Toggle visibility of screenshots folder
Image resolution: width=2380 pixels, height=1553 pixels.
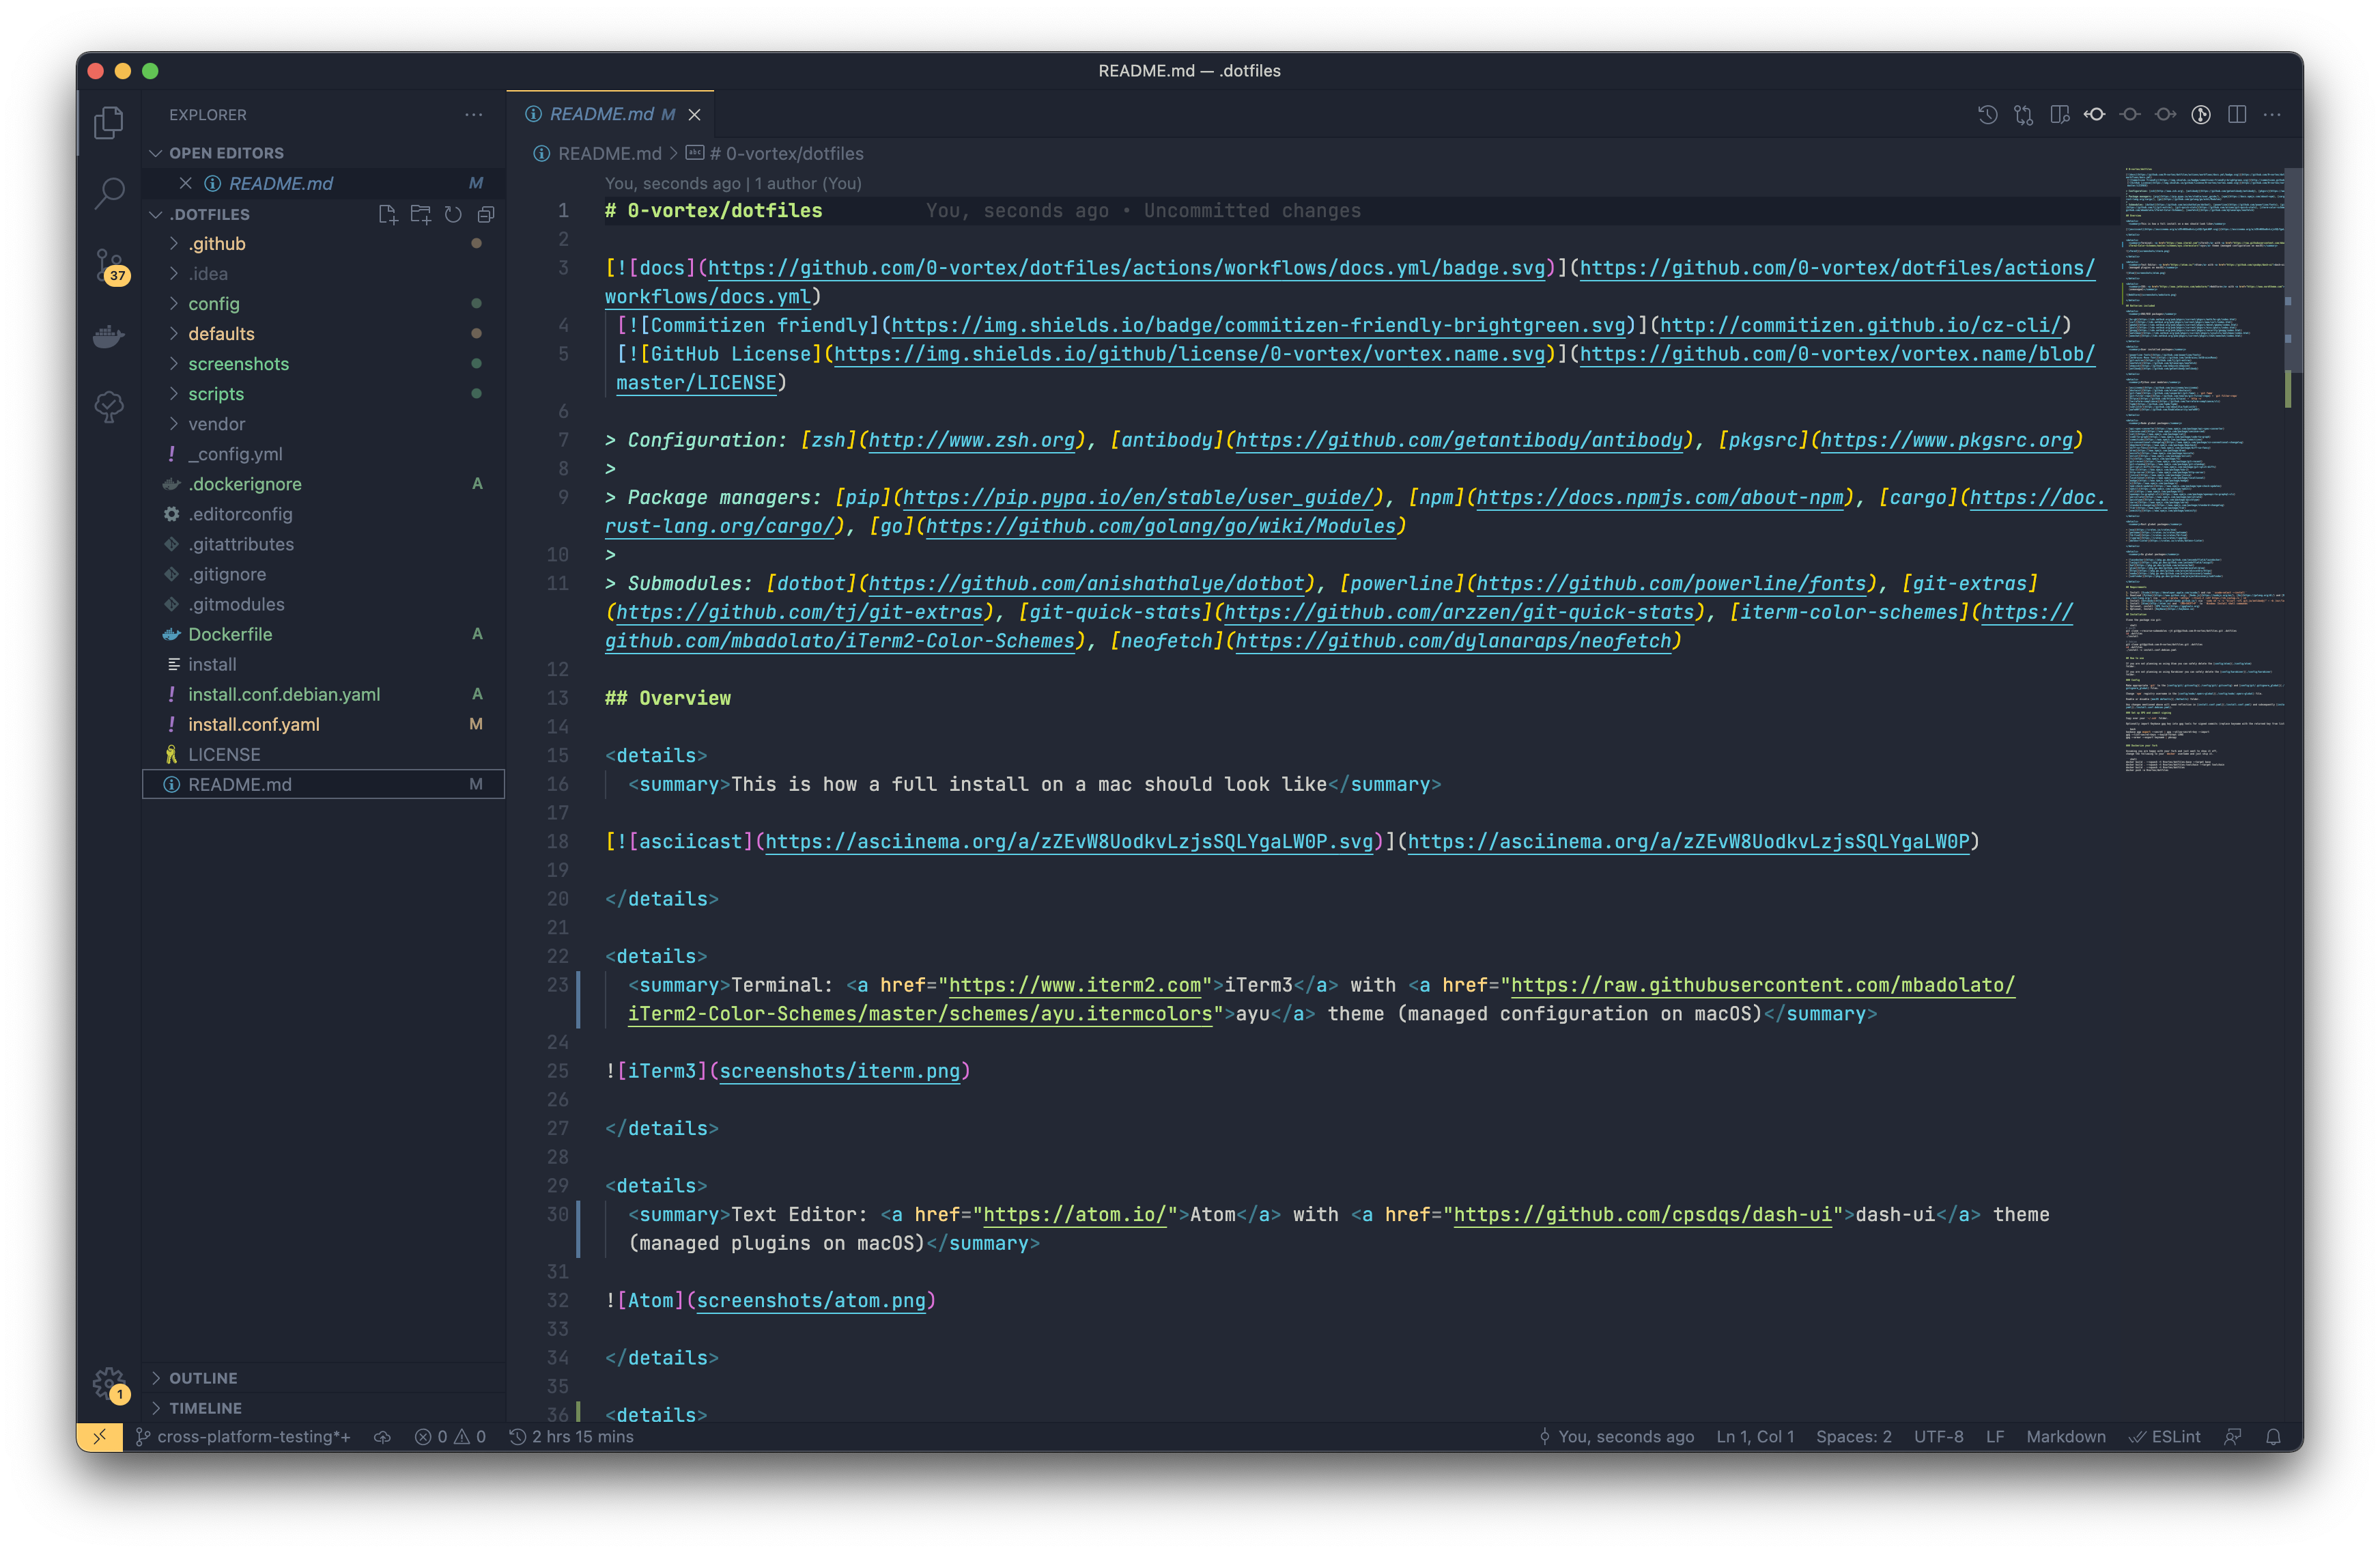point(172,363)
